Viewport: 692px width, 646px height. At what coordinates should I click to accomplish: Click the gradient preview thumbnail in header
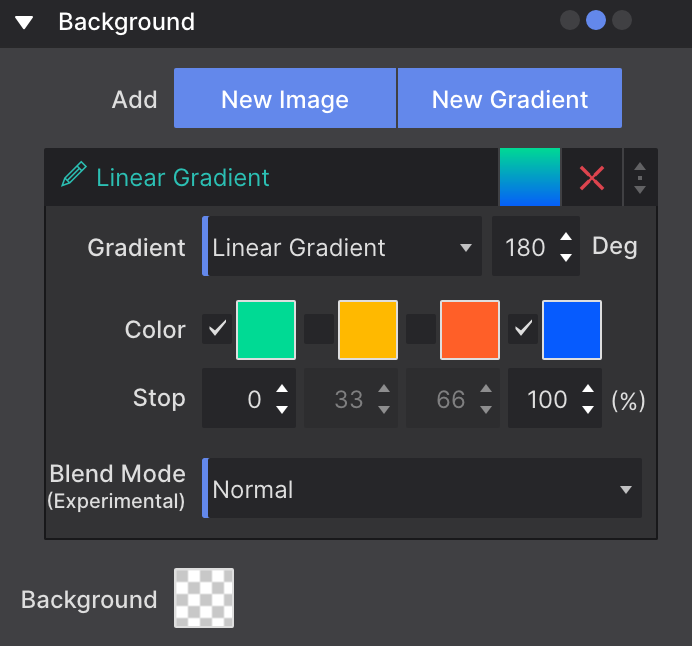pos(529,177)
